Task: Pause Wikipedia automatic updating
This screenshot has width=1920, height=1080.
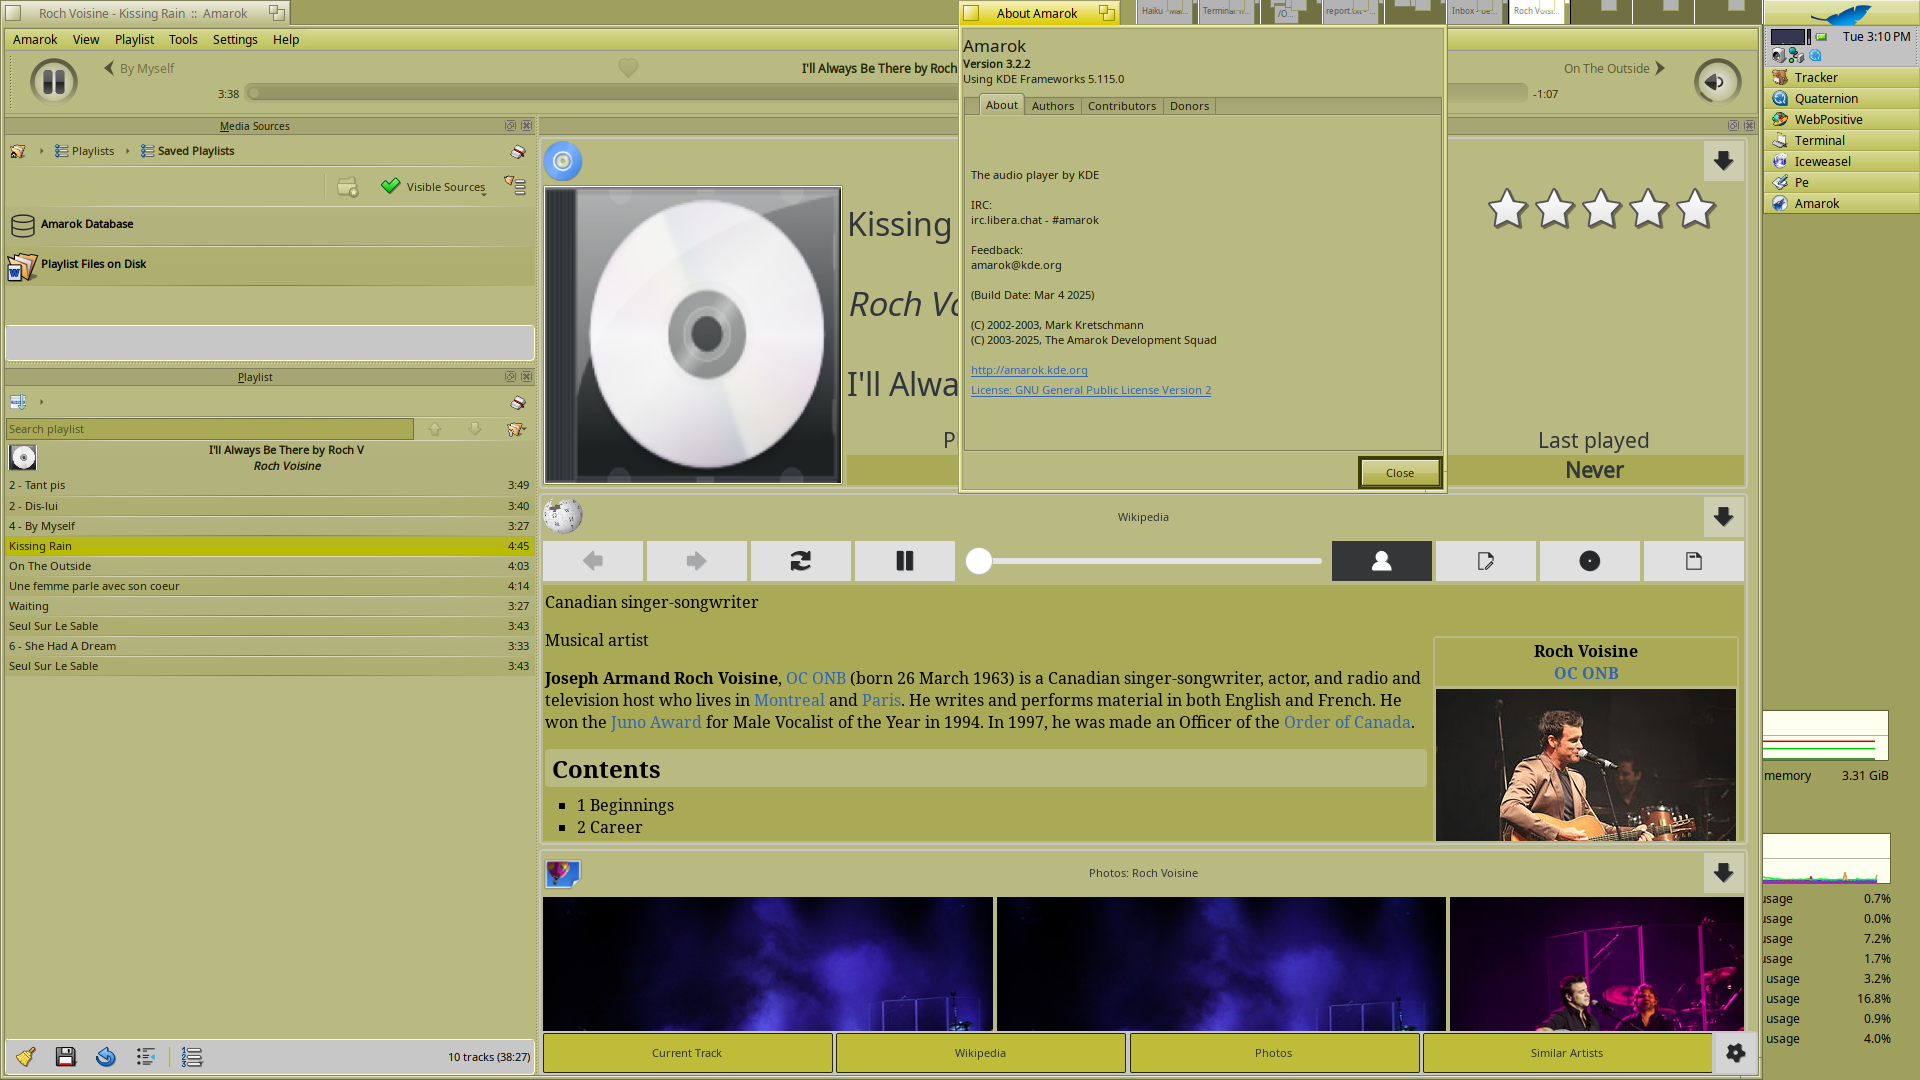Action: pos(905,561)
